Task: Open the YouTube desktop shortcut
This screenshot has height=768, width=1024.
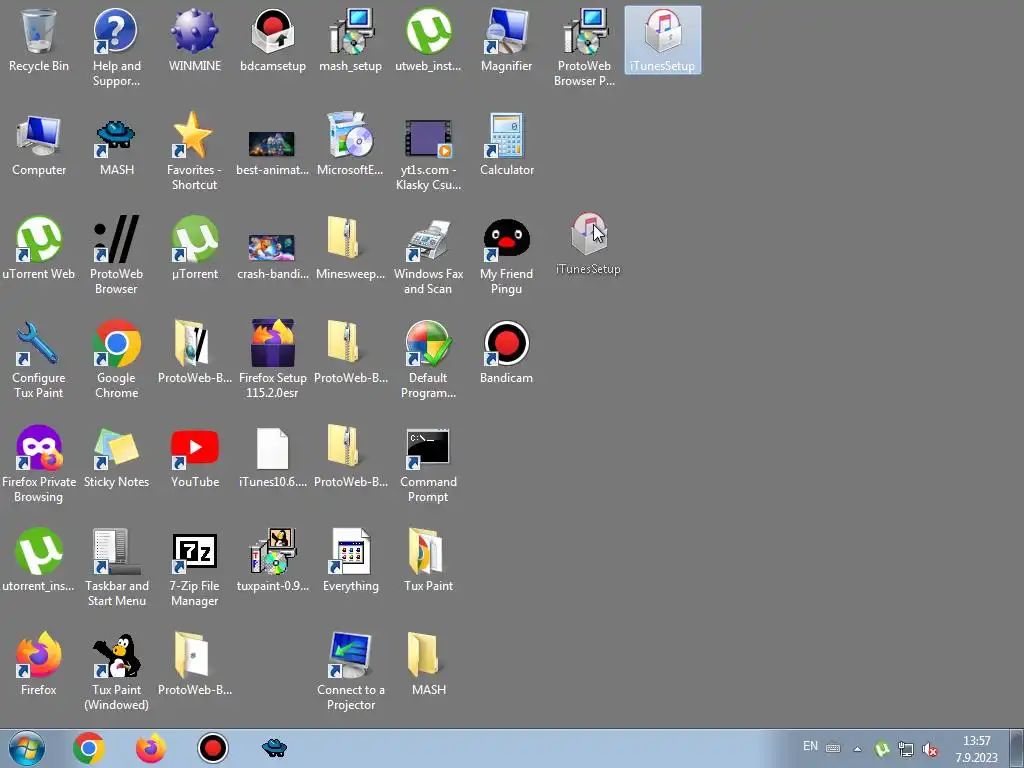Action: (195, 457)
